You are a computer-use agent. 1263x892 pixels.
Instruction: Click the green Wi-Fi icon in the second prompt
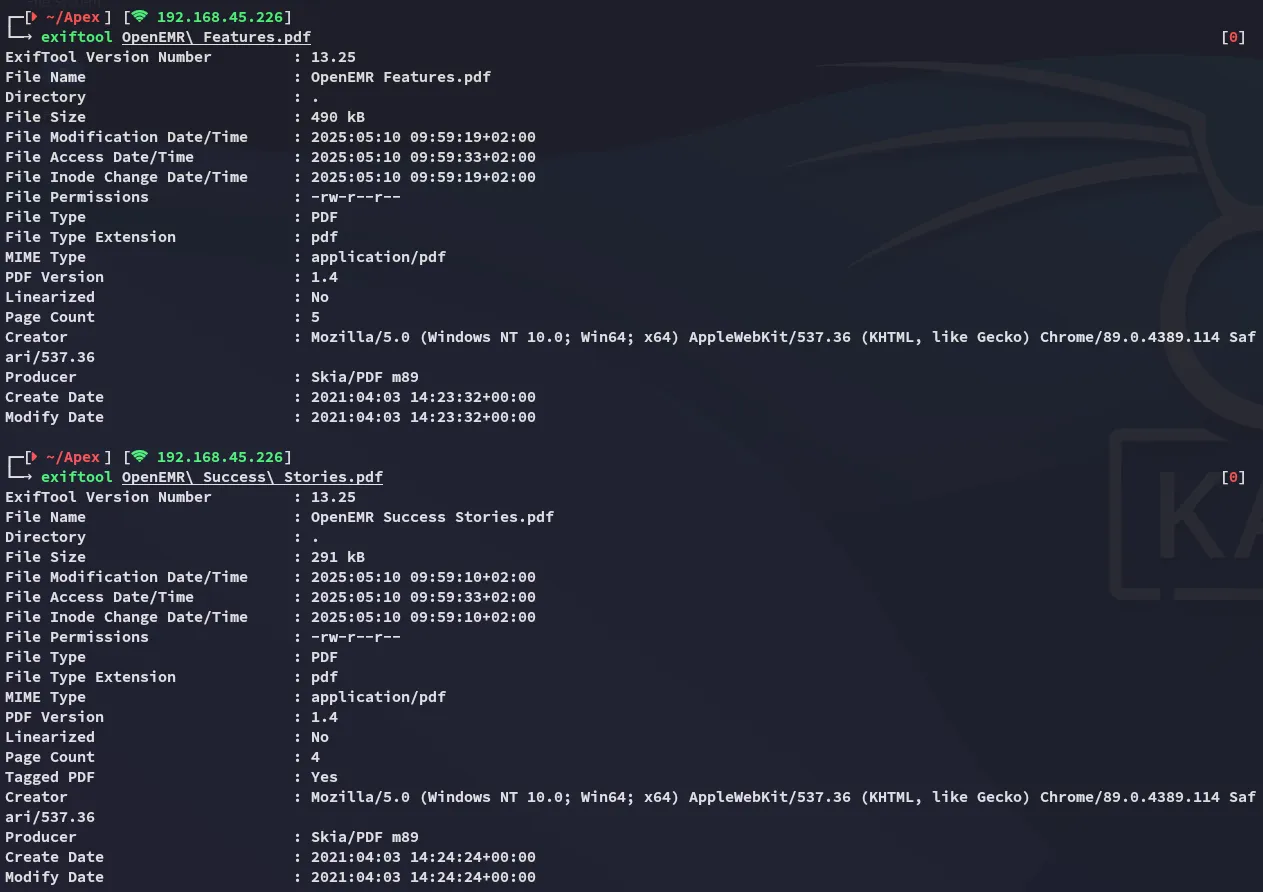(139, 457)
